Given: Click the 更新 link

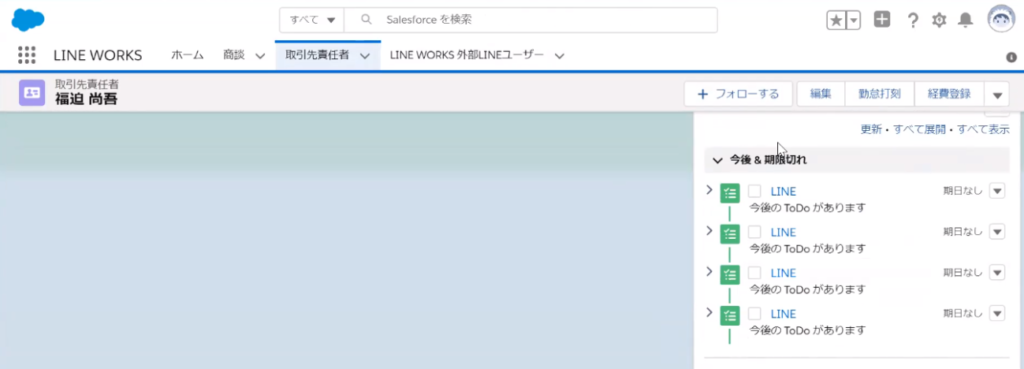Looking at the screenshot, I should tap(871, 129).
